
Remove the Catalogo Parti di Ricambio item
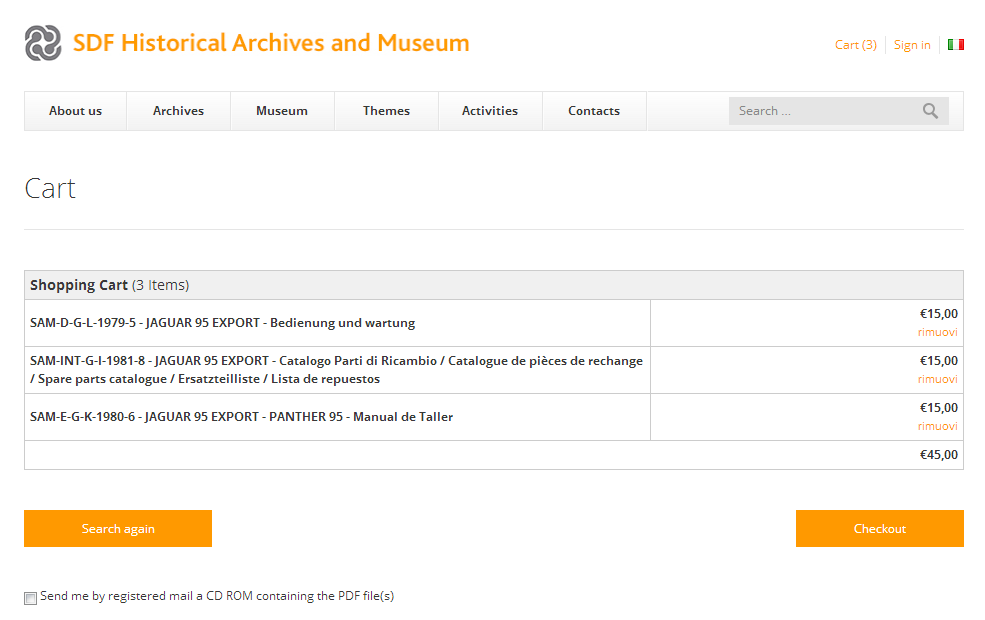coord(937,379)
